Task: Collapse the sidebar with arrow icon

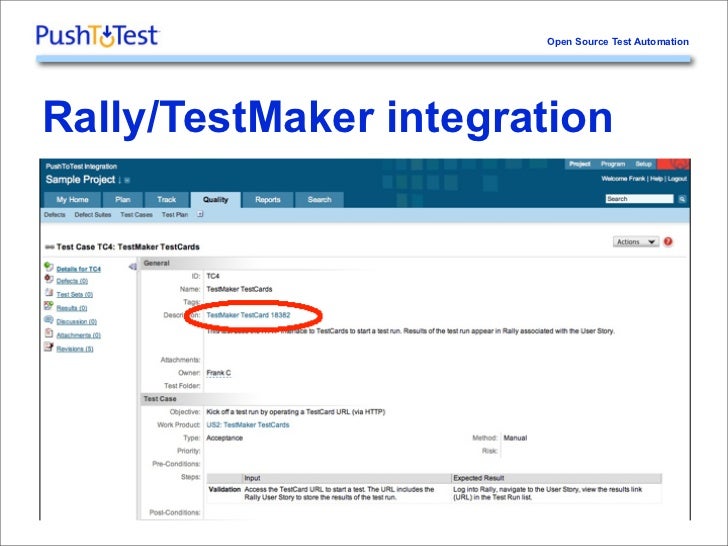Action: pos(132,266)
